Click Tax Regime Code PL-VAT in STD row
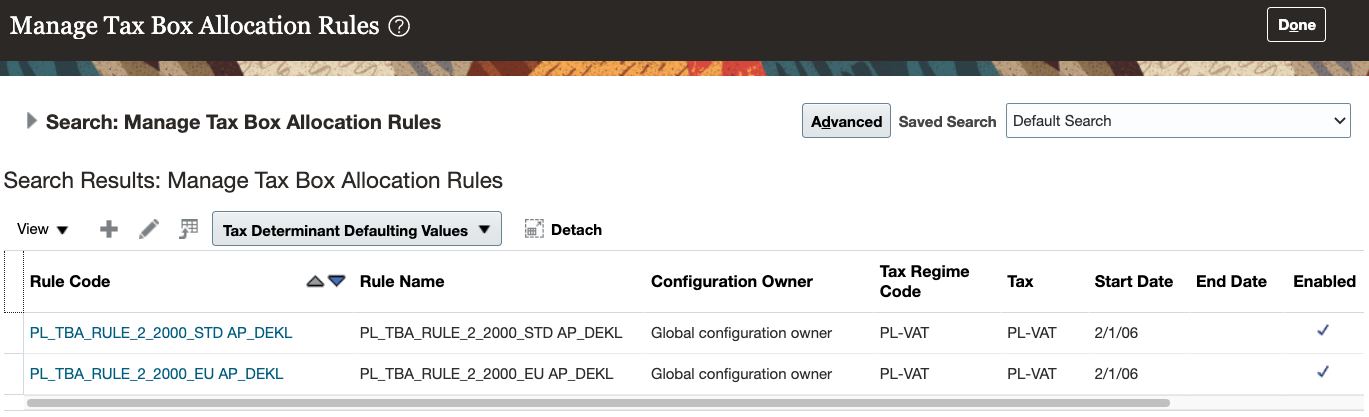 [904, 333]
